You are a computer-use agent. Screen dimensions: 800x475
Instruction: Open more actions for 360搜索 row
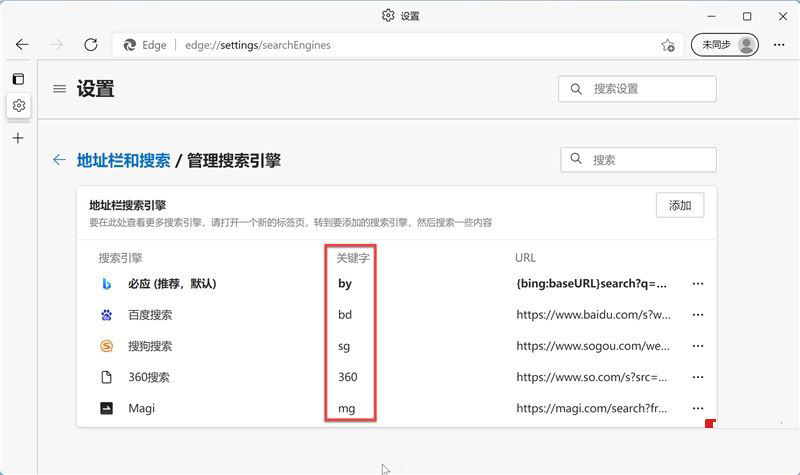pyautogui.click(x=697, y=377)
